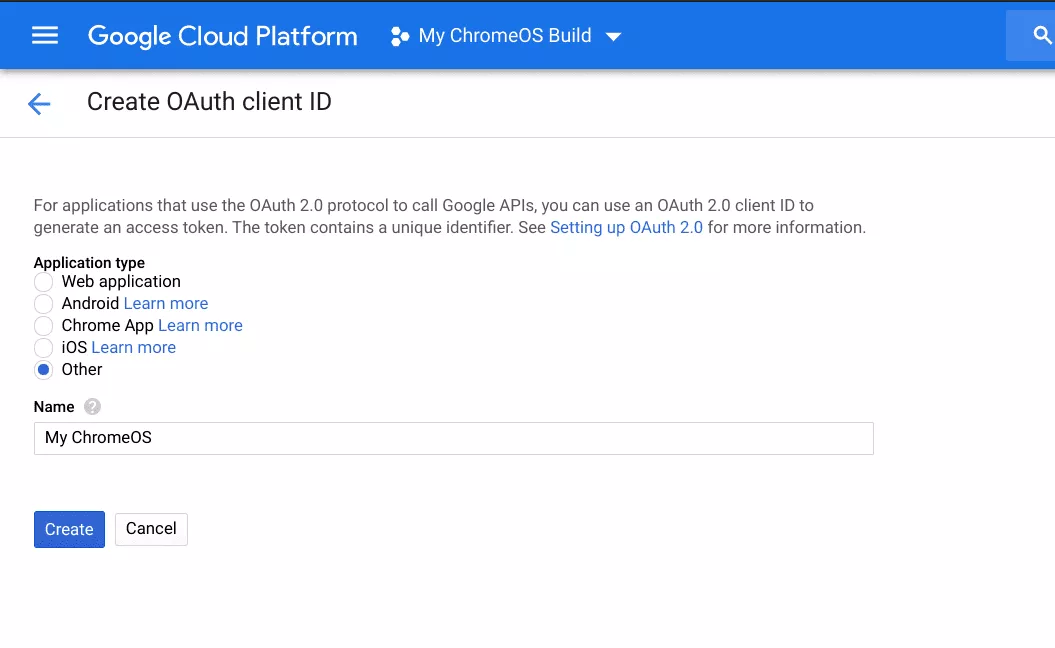Click the search magnifier icon

[1042, 37]
